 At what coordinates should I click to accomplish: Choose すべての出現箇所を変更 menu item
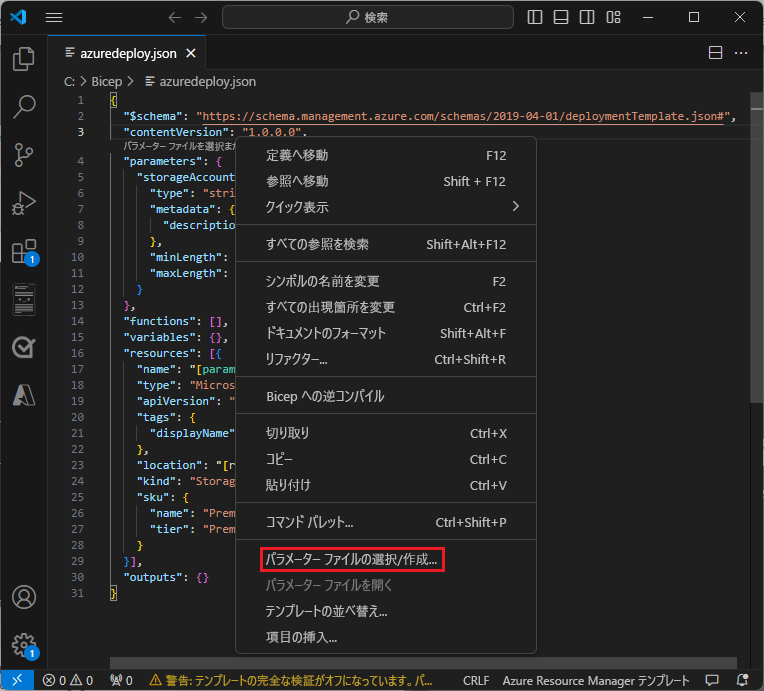coord(385,307)
